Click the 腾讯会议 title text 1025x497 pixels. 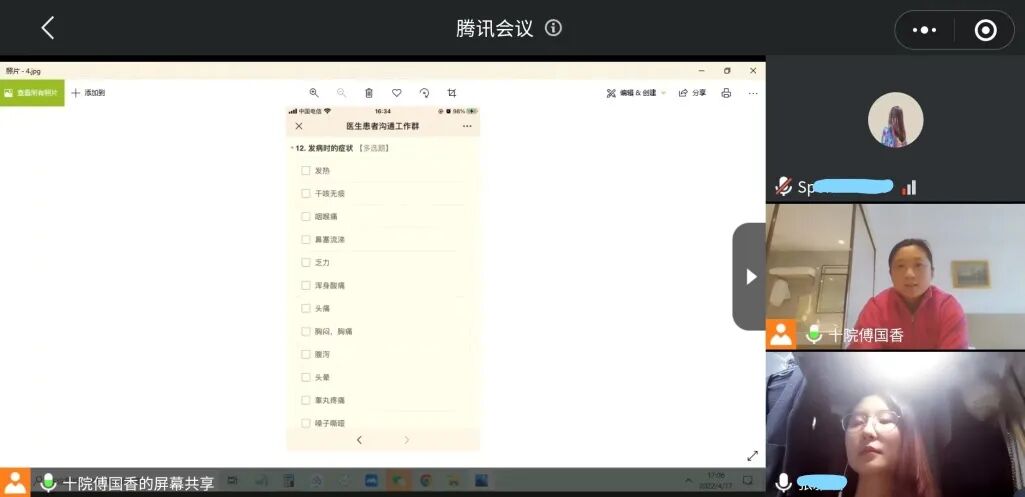pos(495,28)
